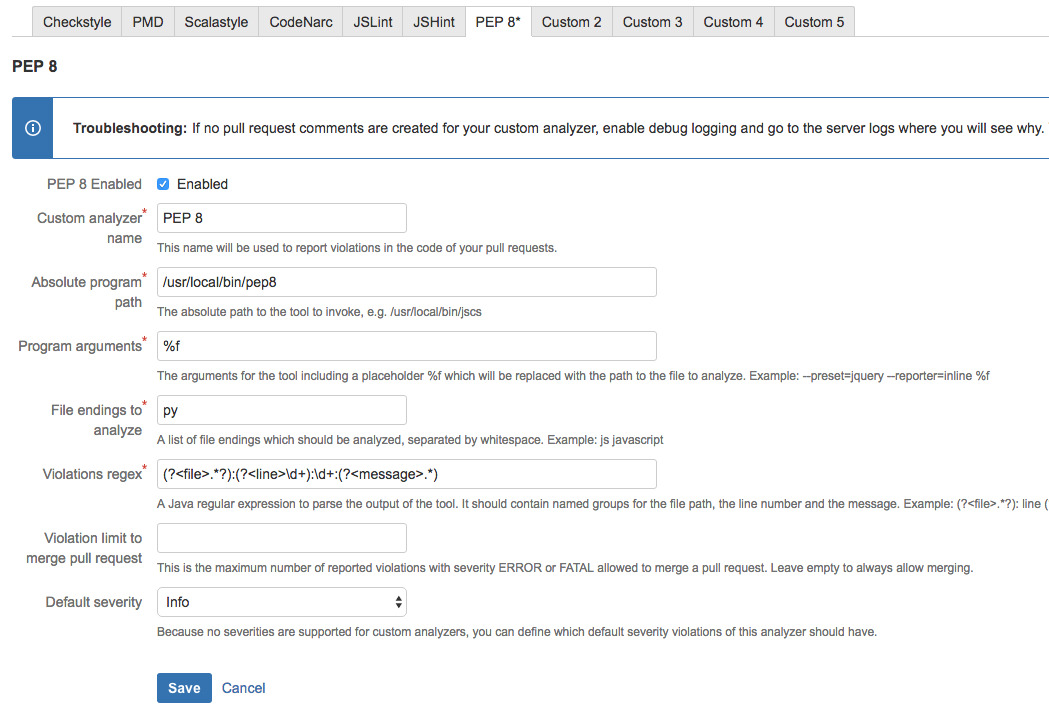Image resolution: width=1049 pixels, height=718 pixels.
Task: Open the PMD tab
Action: [x=148, y=22]
